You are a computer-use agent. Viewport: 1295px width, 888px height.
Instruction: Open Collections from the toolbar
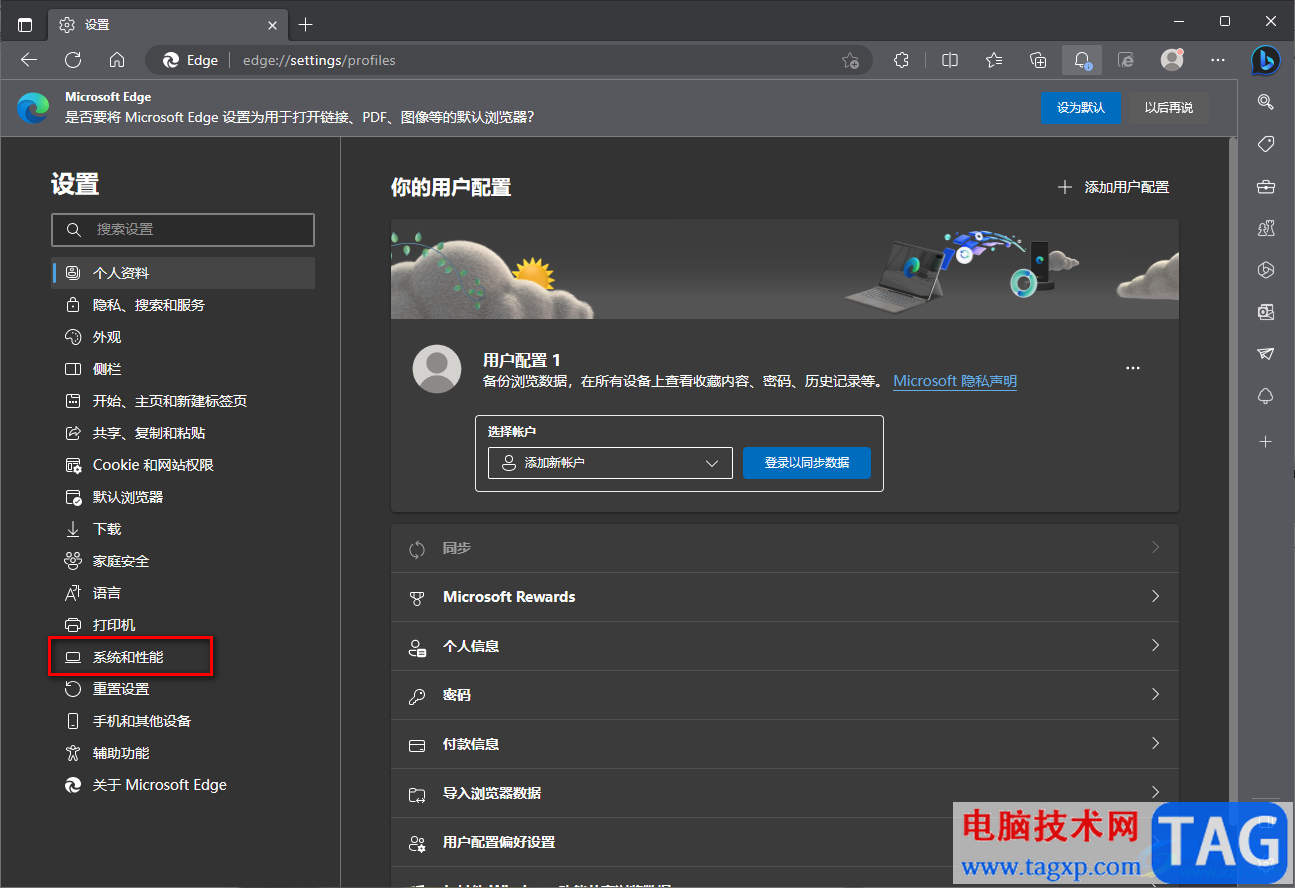point(1038,60)
